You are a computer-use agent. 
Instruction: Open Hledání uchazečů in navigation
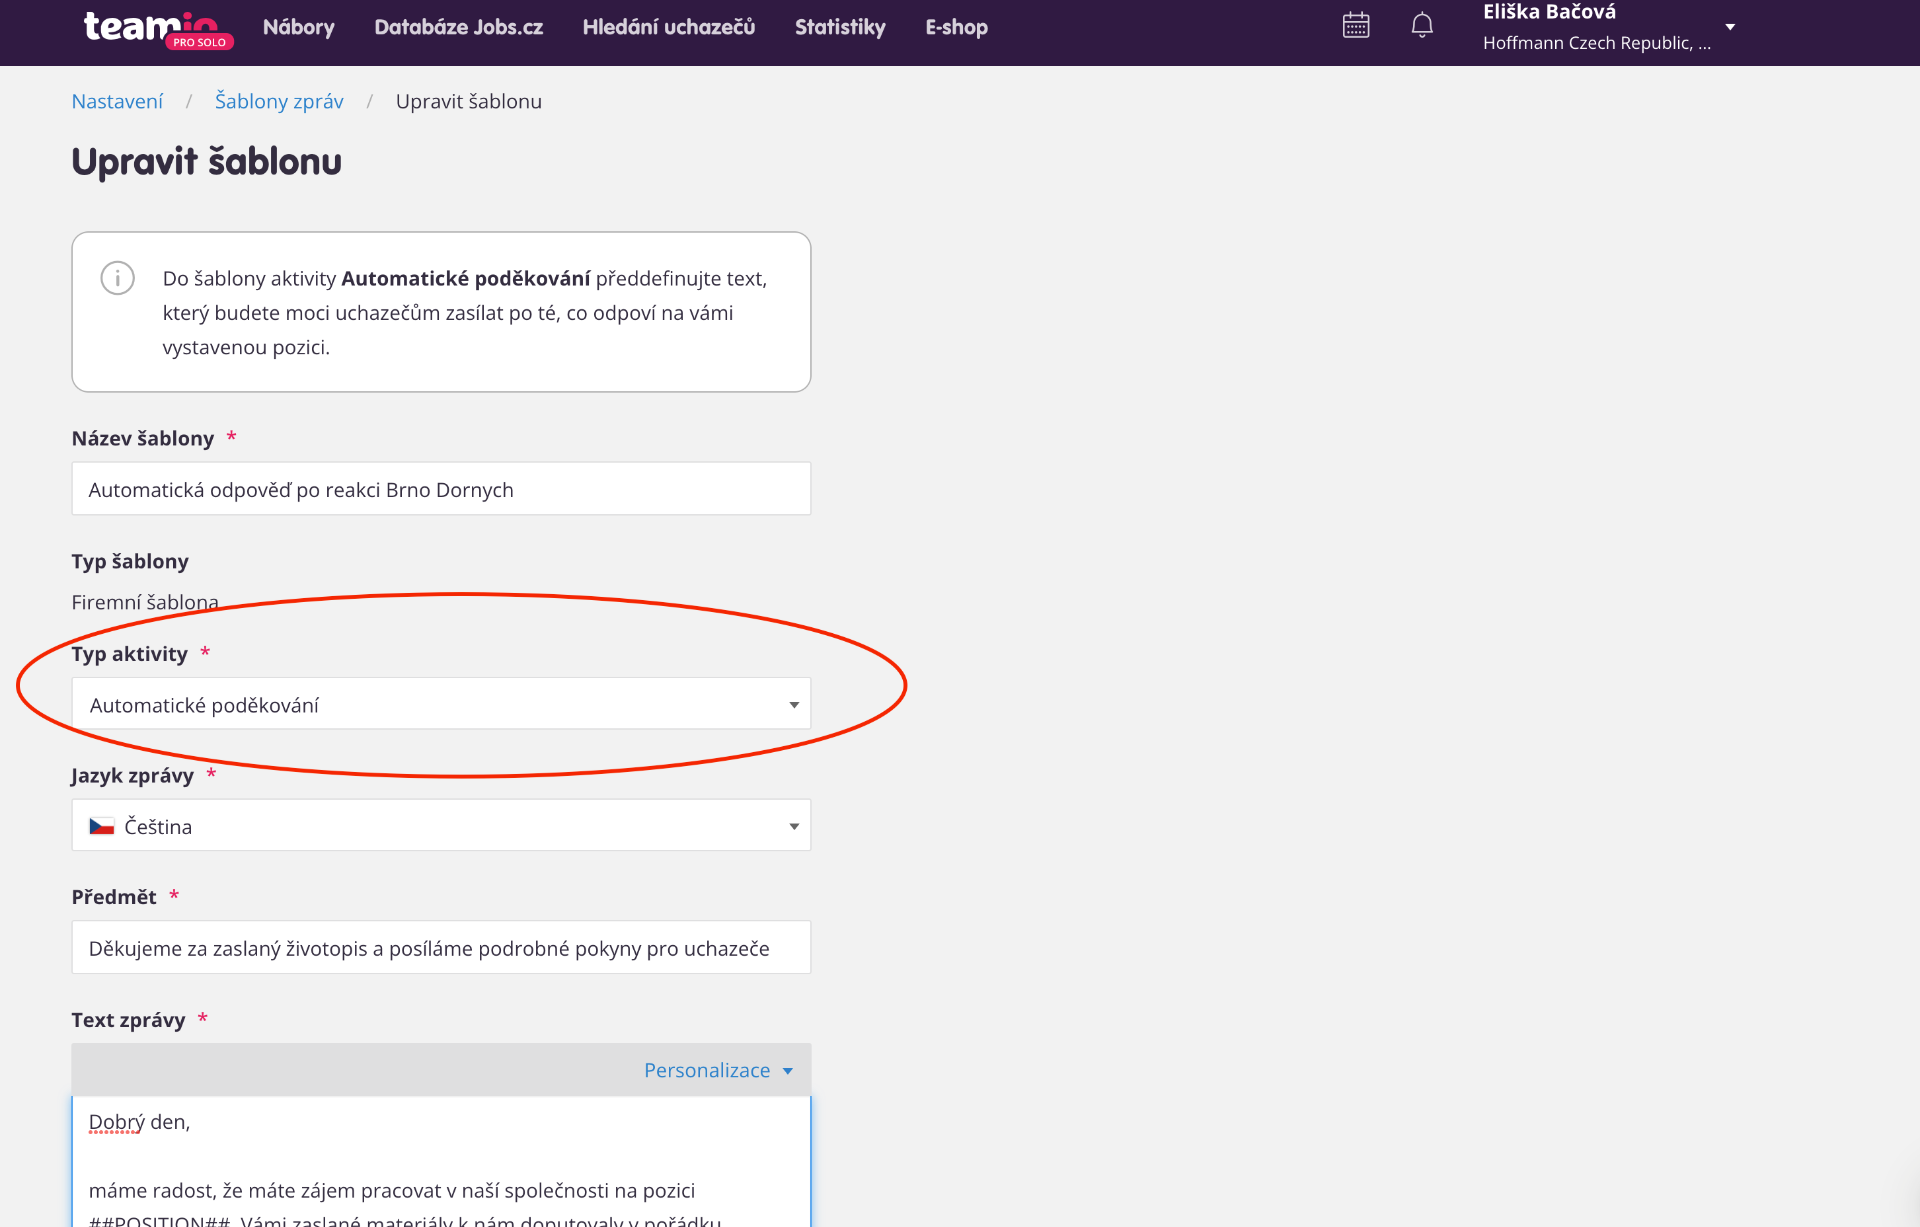click(x=668, y=27)
